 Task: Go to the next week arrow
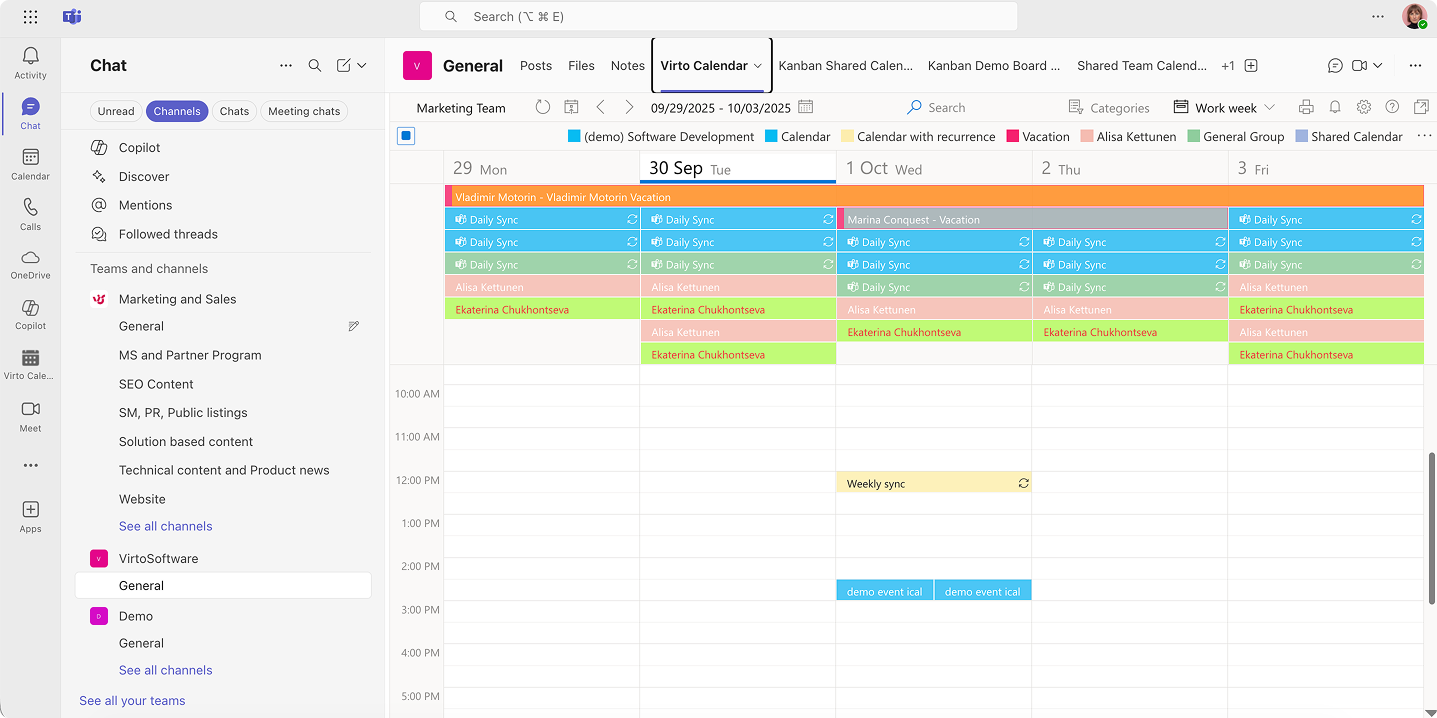tap(629, 107)
